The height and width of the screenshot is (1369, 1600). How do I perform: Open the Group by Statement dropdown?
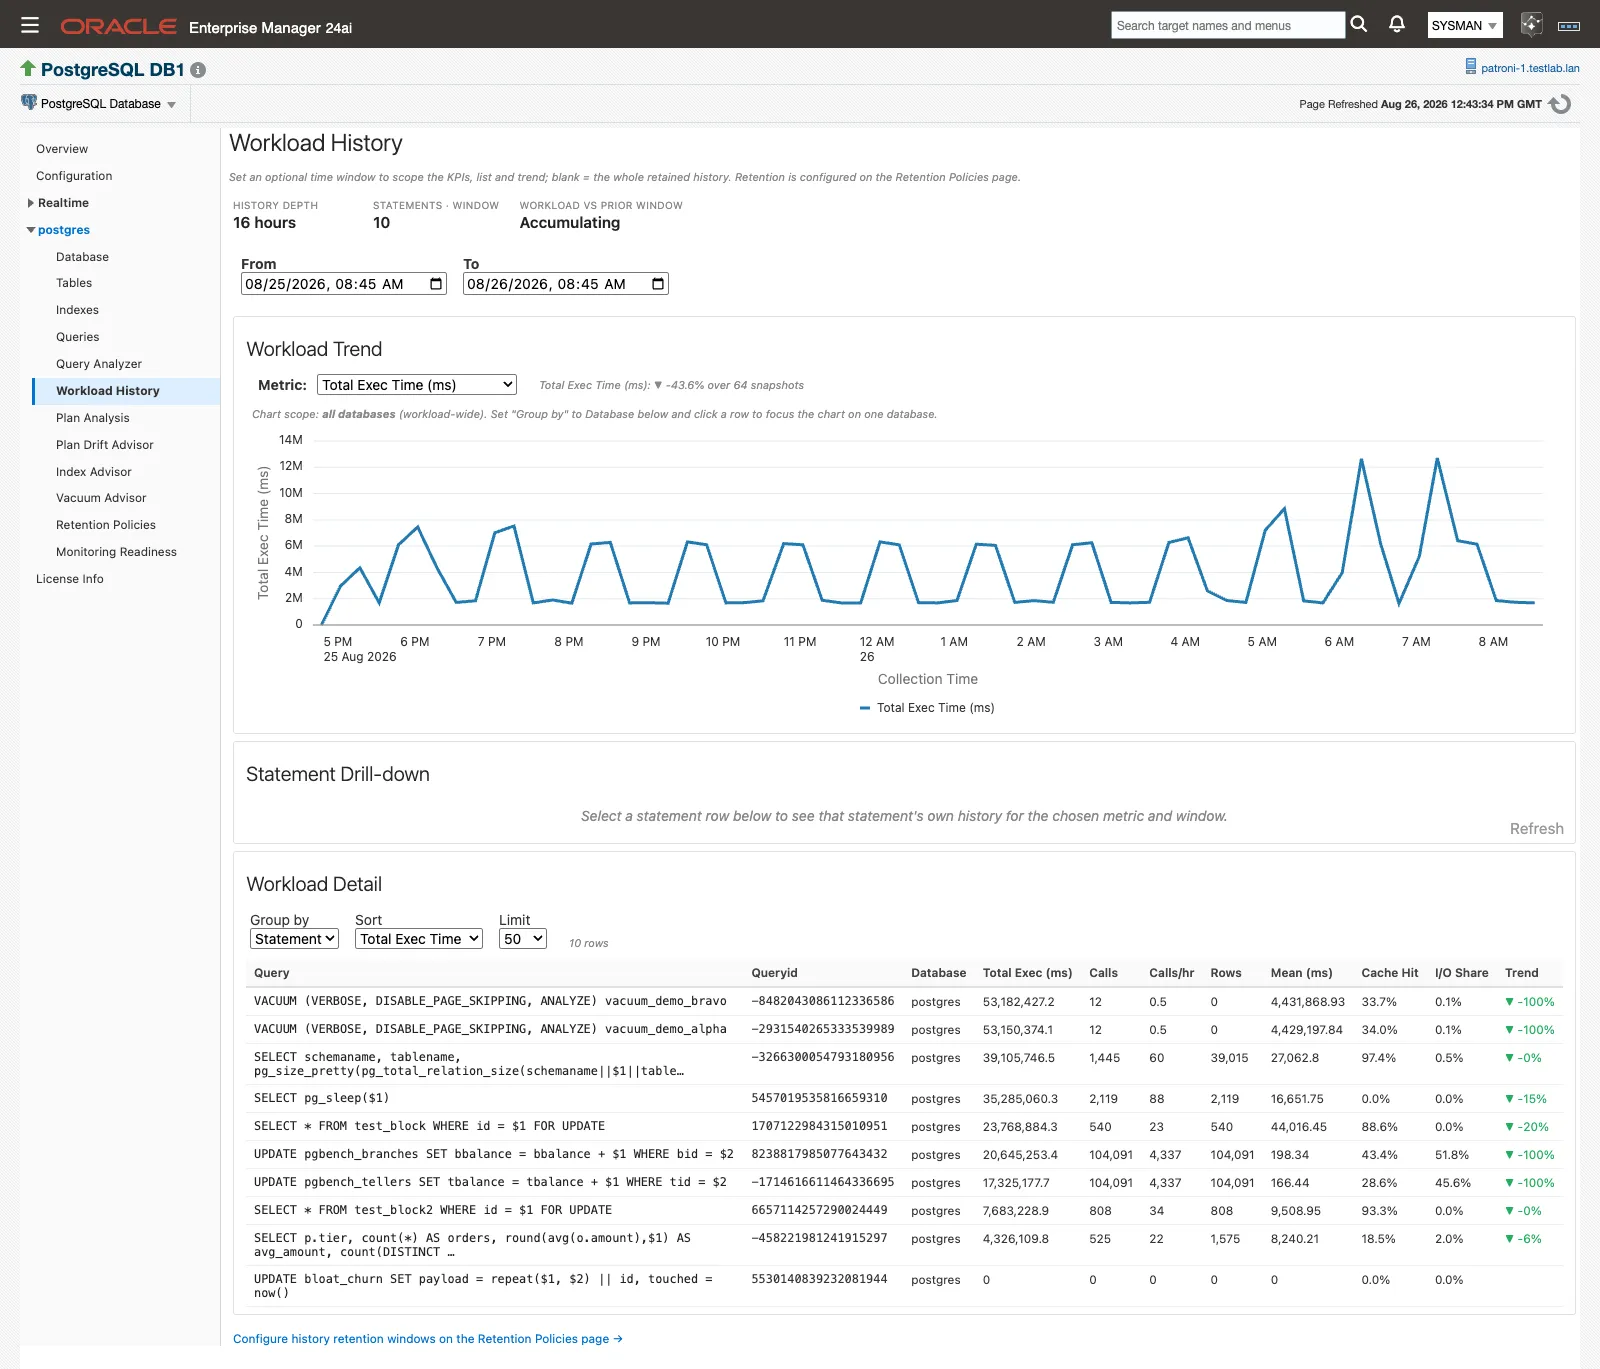pos(294,939)
